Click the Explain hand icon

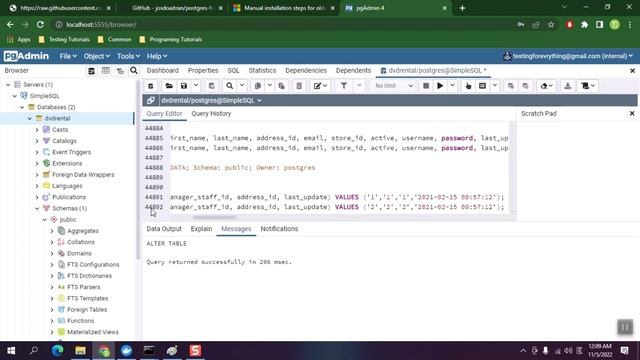pos(468,86)
